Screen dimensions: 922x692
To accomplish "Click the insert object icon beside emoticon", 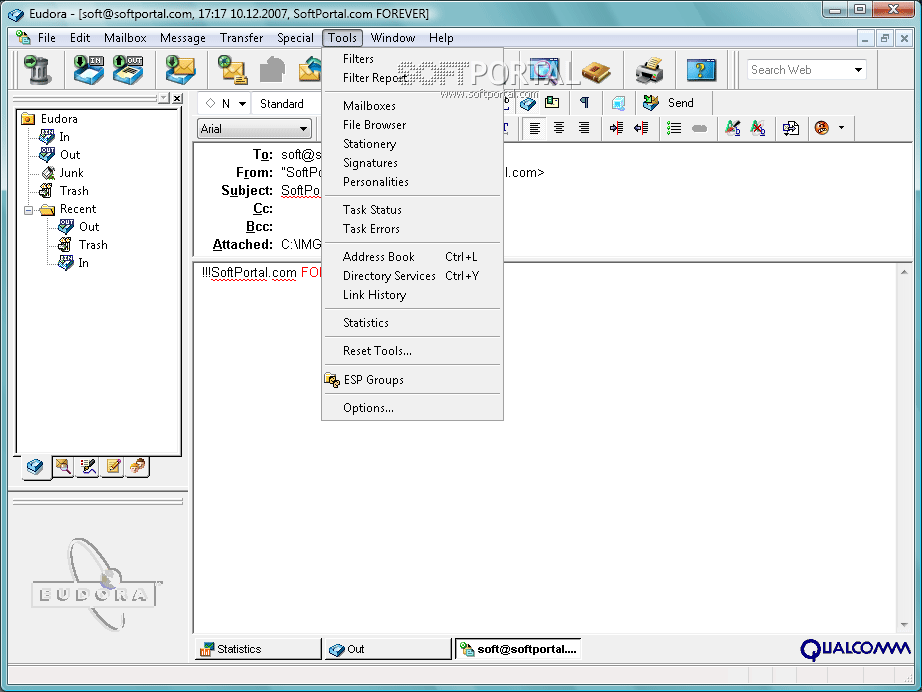I will coord(791,128).
